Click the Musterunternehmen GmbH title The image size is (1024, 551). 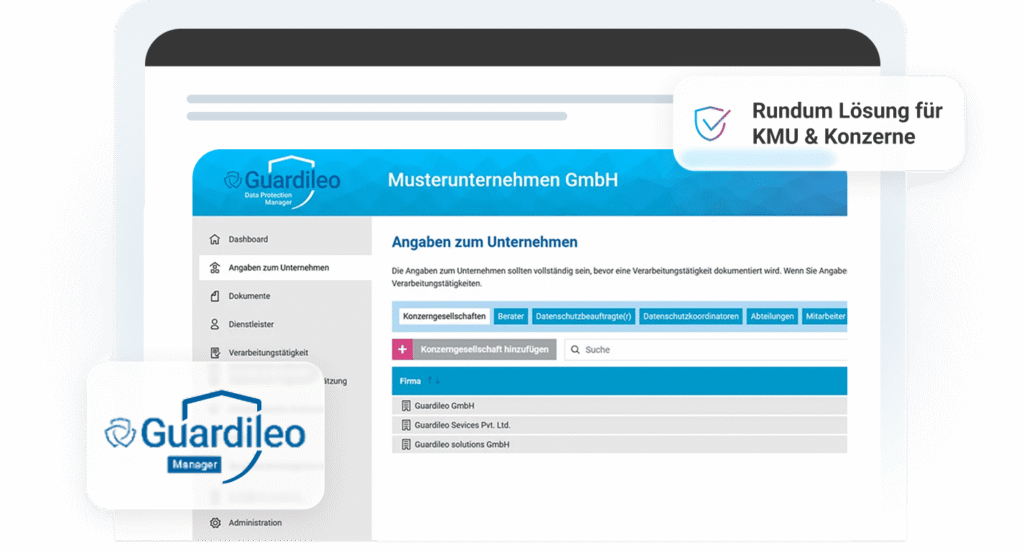(x=502, y=180)
